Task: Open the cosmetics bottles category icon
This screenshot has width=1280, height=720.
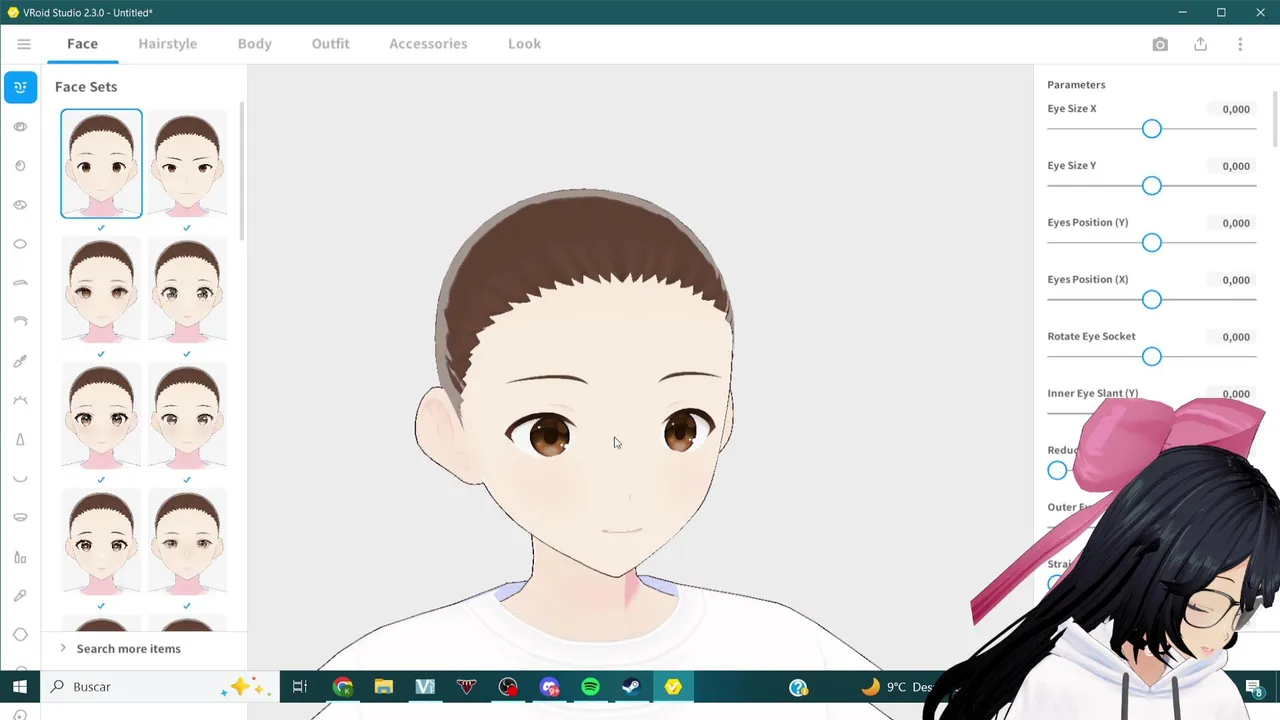Action: 20,557
